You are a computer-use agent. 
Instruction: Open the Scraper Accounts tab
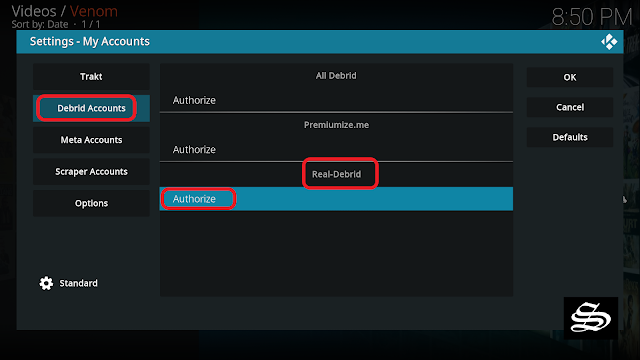91,171
